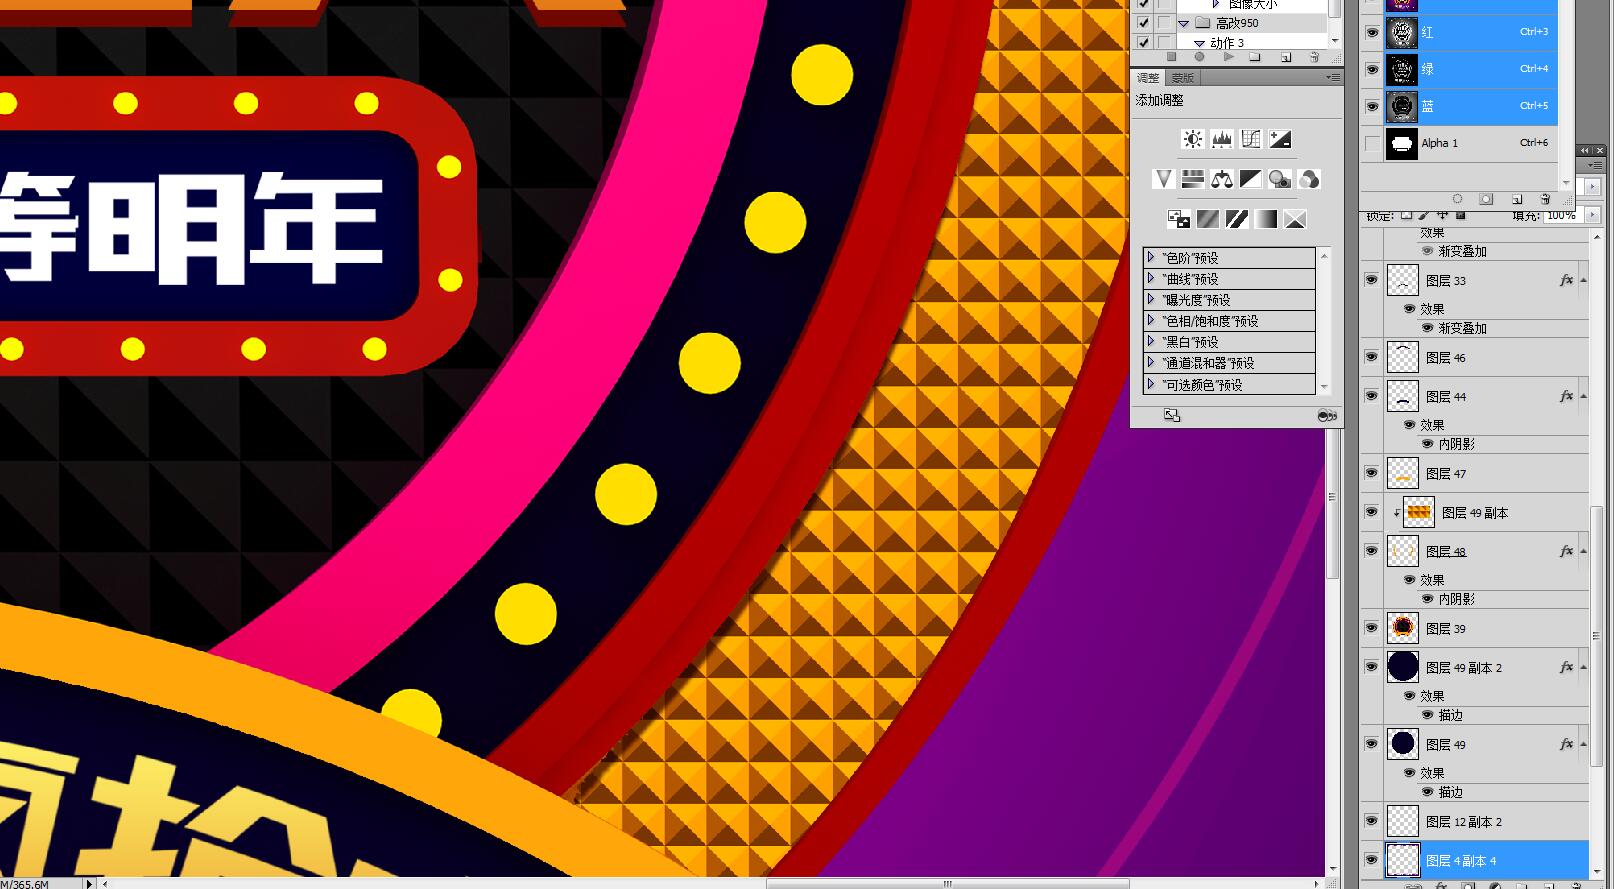
Task: Show the Alpha 1 channel
Action: pos(1372,143)
